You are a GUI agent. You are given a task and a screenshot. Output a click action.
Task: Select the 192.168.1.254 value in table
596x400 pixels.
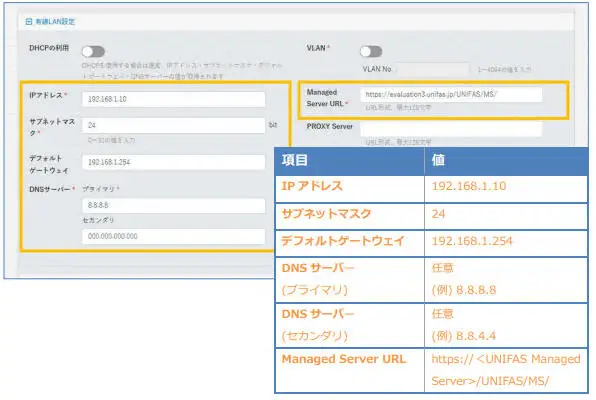(472, 241)
